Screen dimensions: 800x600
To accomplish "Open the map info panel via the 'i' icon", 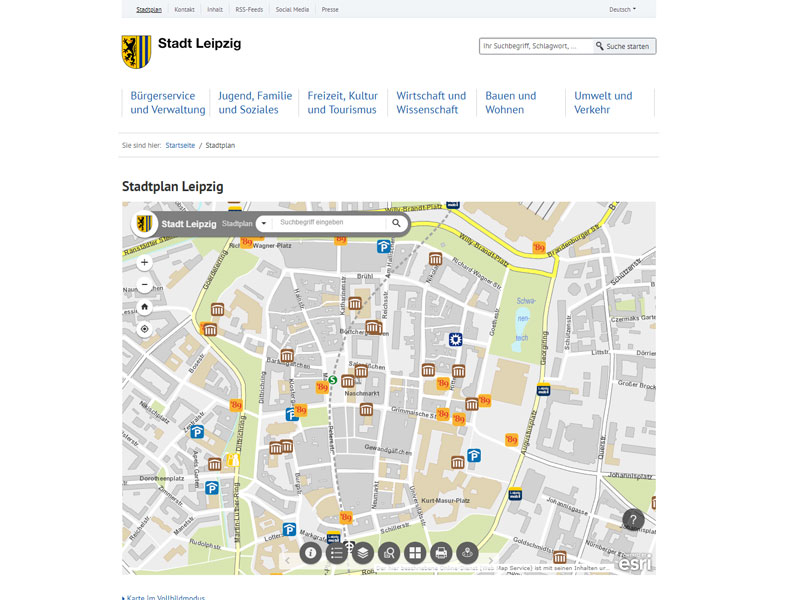I will pyautogui.click(x=311, y=553).
